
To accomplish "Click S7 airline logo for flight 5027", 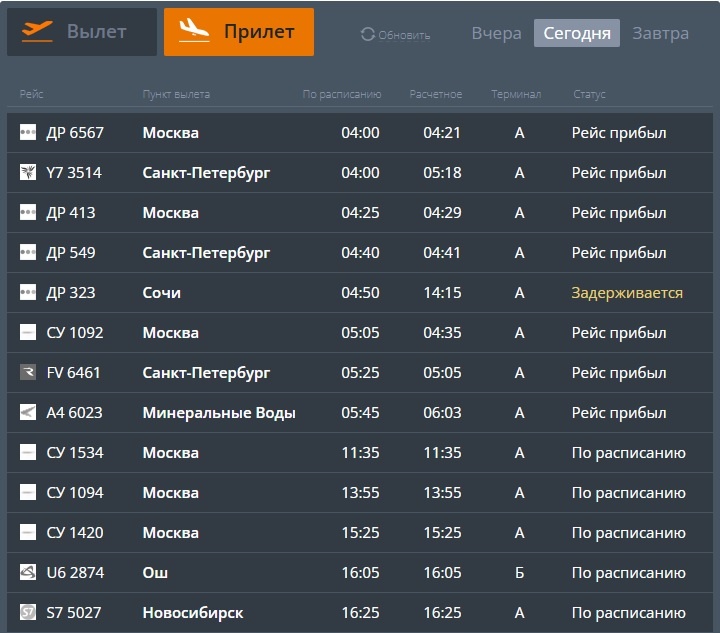I will click(x=28, y=612).
